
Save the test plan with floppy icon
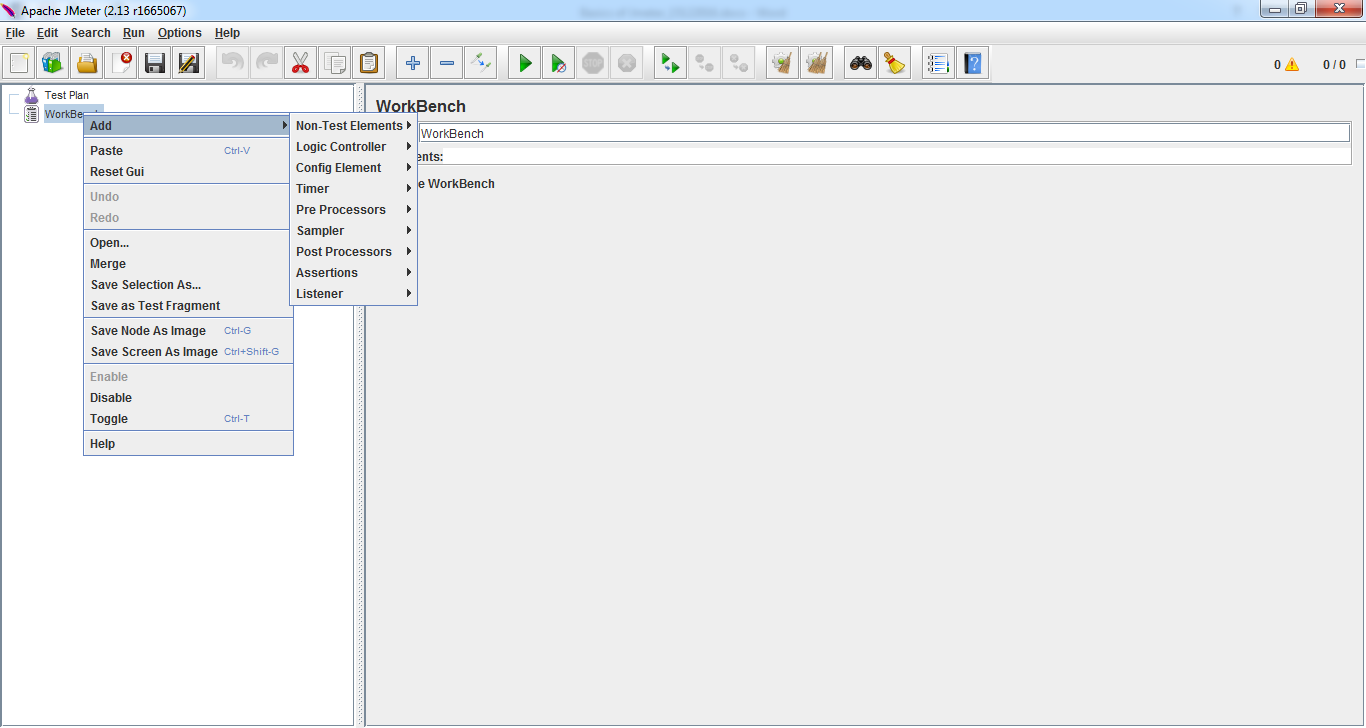pos(155,64)
